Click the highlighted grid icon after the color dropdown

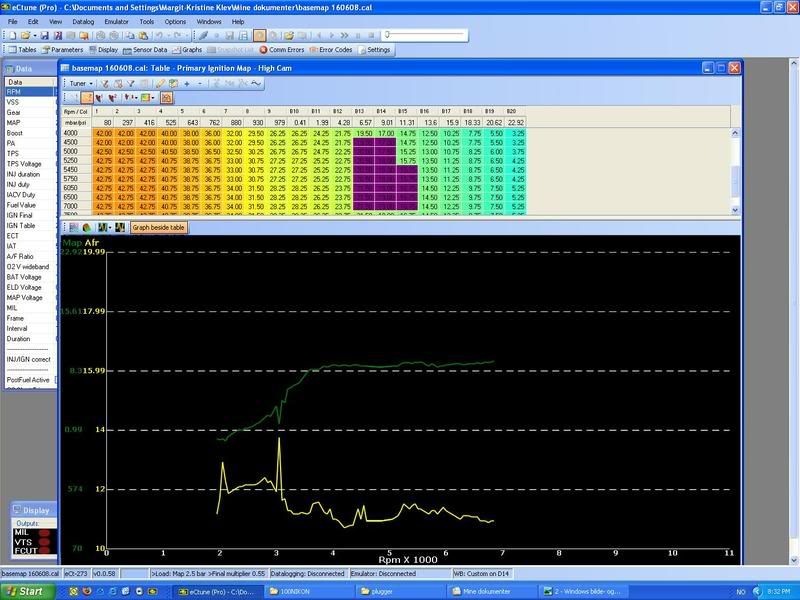pyautogui.click(x=166, y=97)
